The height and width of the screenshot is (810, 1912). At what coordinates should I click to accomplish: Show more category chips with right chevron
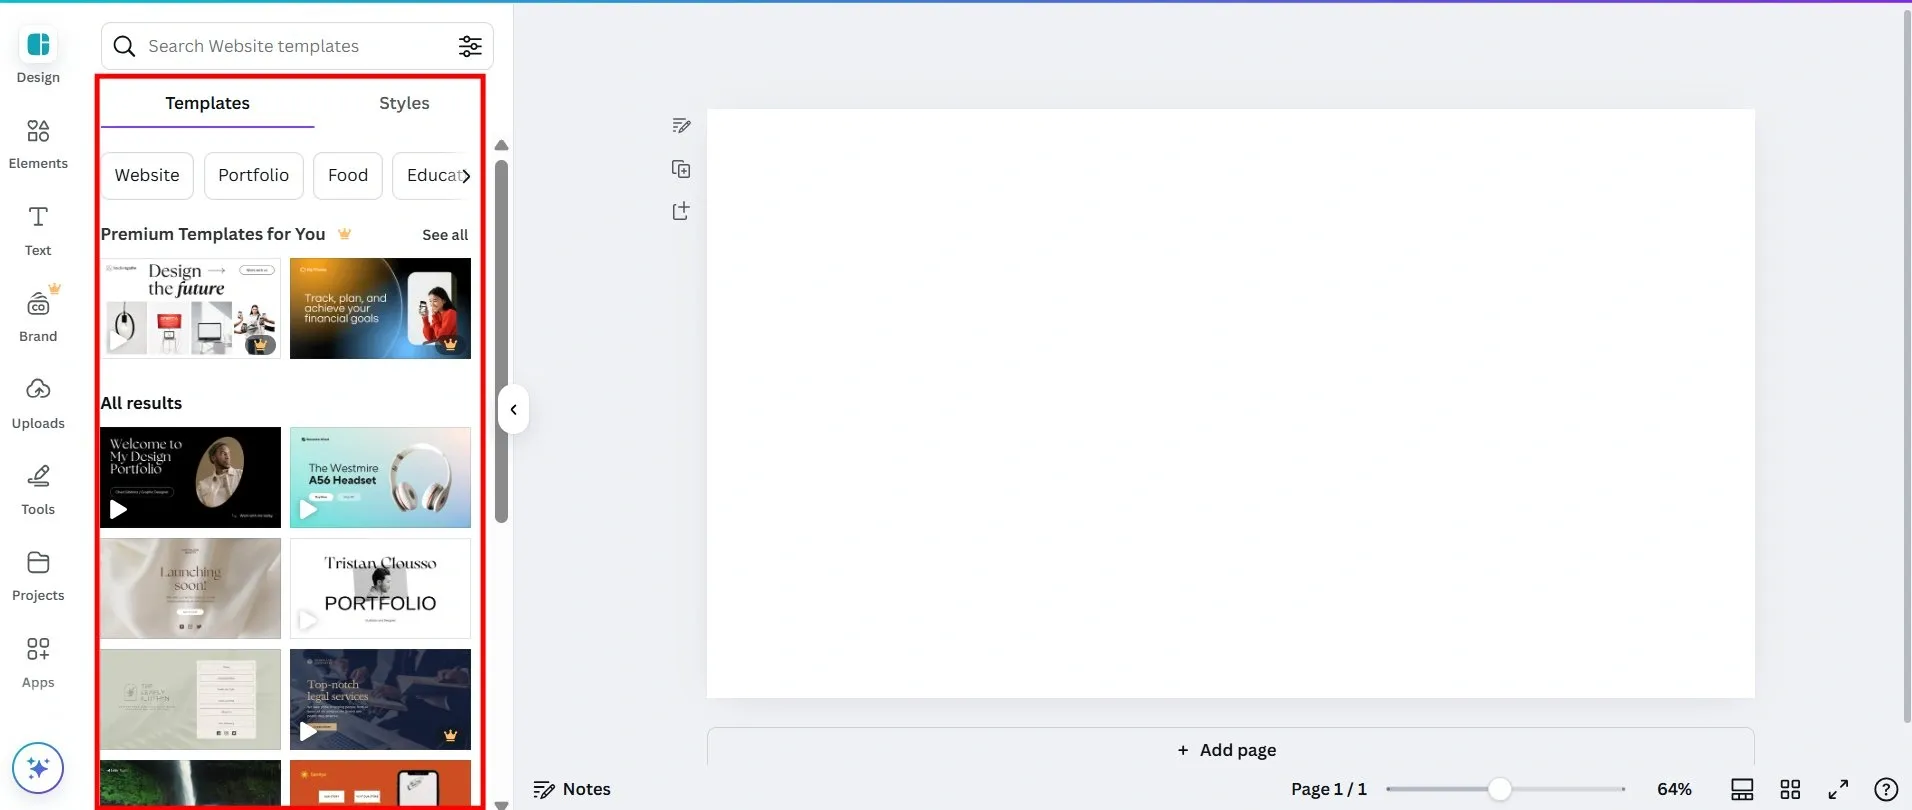tap(466, 176)
